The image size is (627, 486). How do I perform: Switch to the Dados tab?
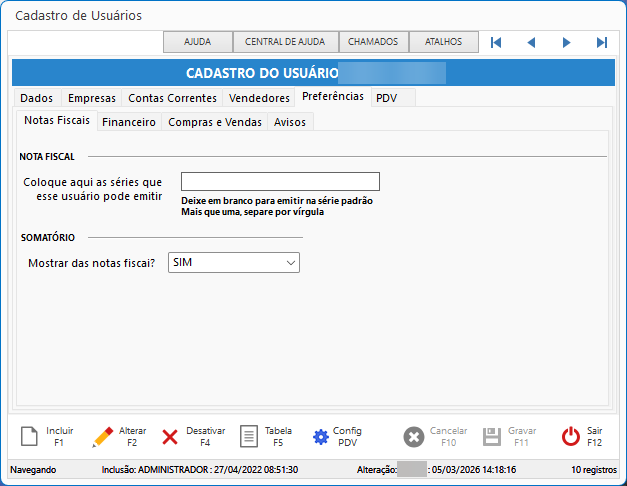(x=37, y=98)
